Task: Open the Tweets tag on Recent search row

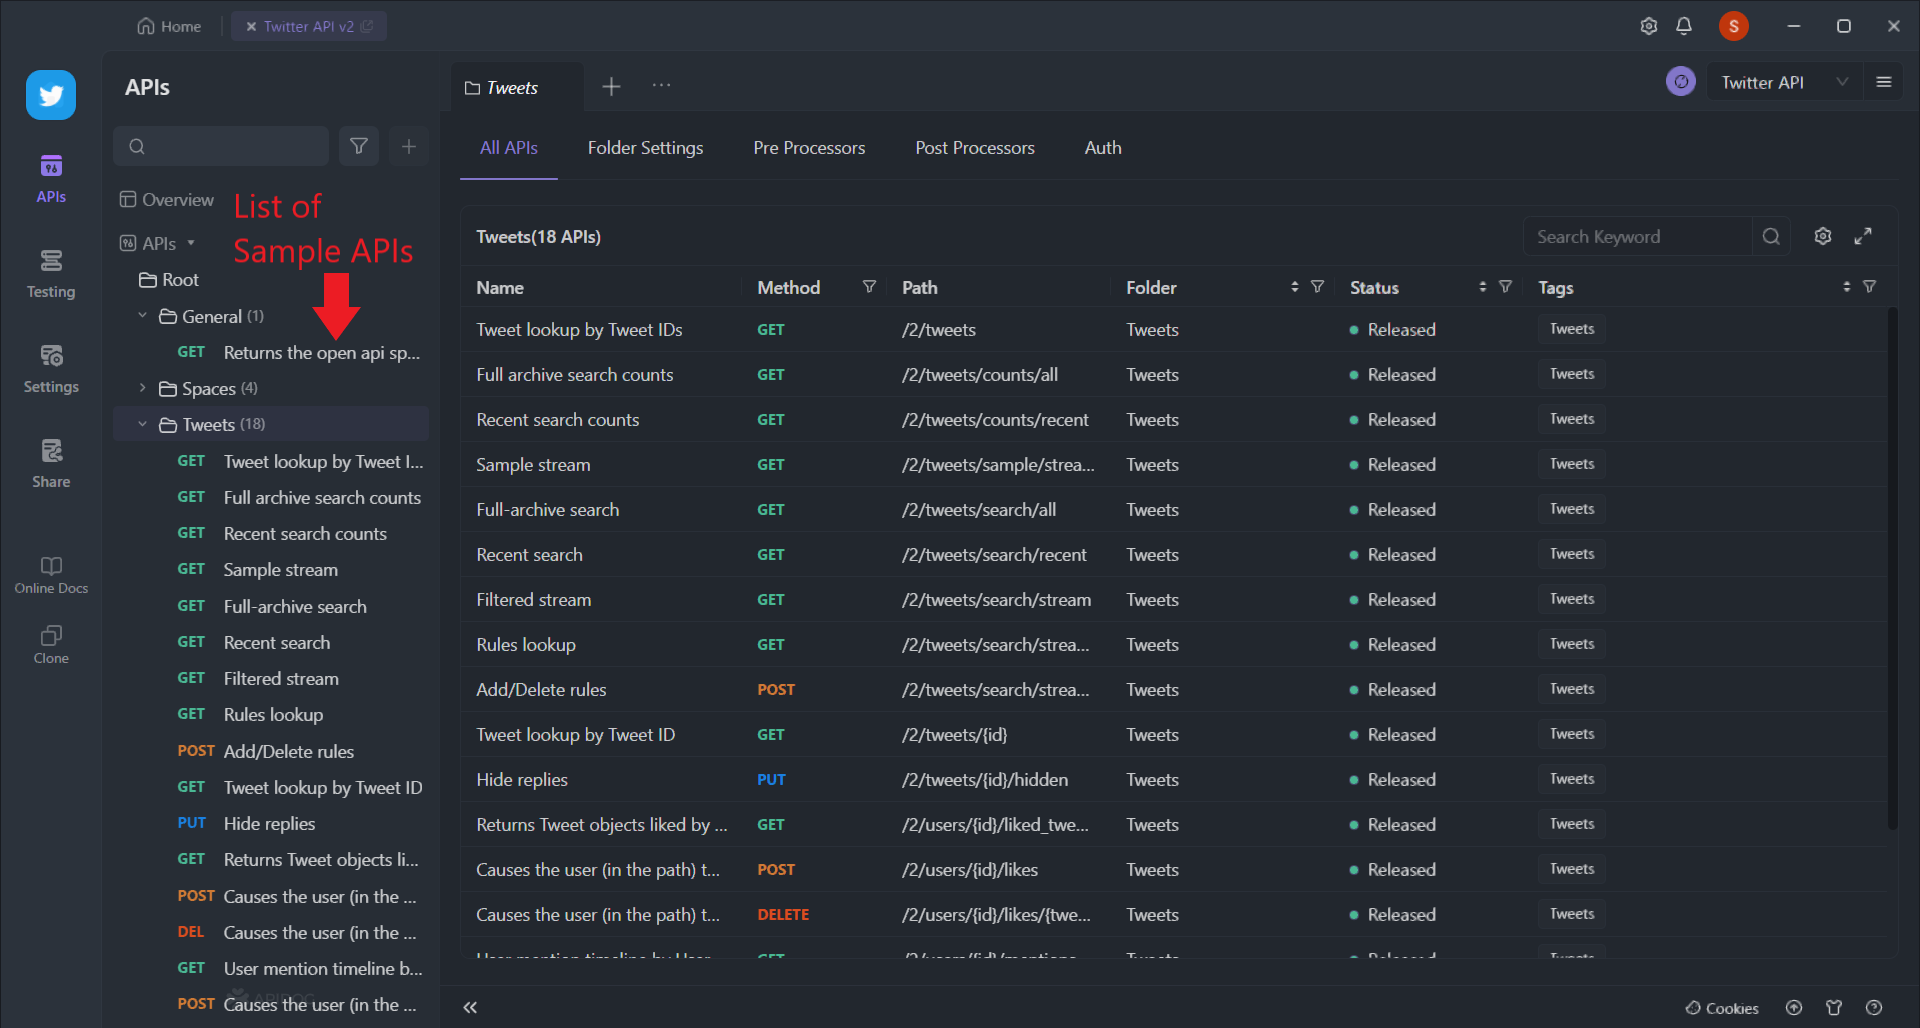Action: (x=1572, y=554)
